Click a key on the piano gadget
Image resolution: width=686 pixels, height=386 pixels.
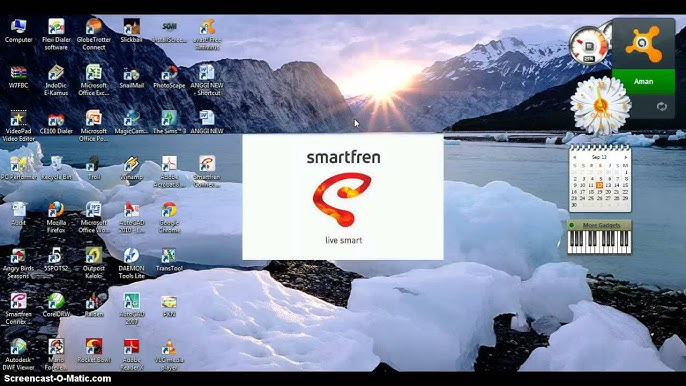coord(599,242)
